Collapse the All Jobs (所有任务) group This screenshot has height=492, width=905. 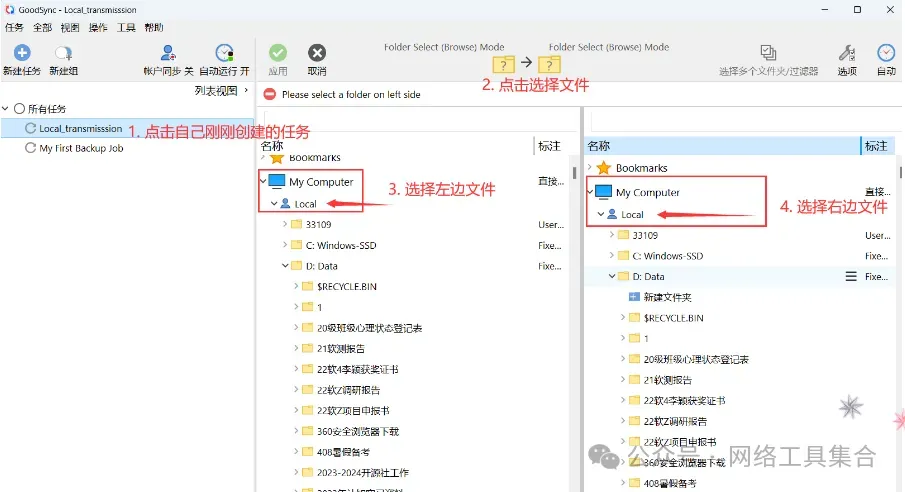point(5,109)
